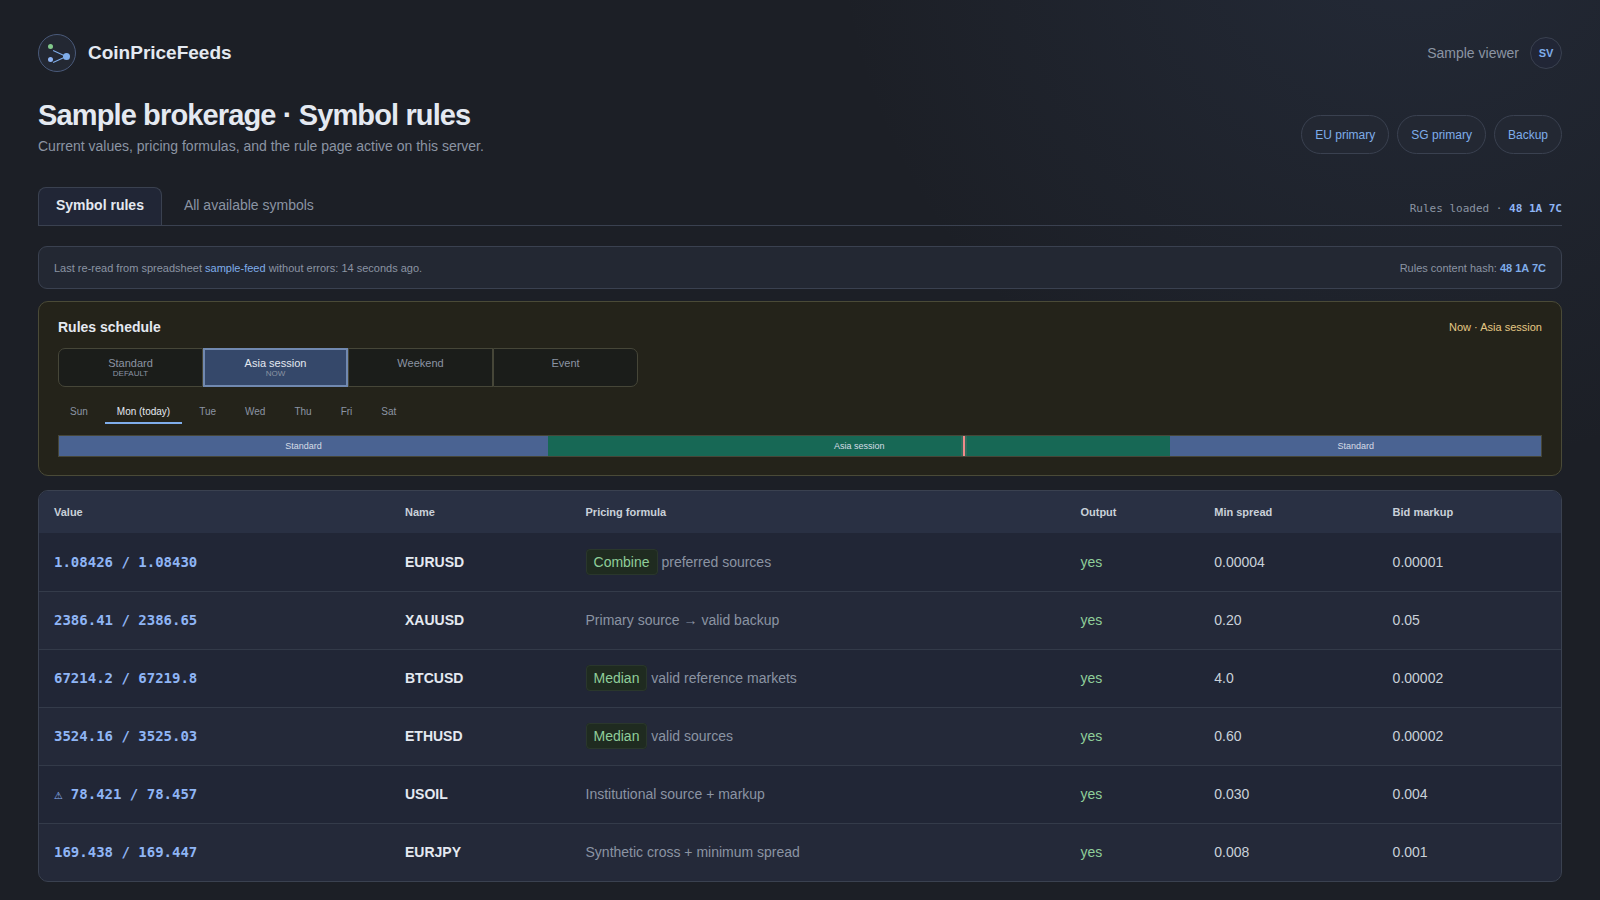Click the Min spread column header
Viewport: 1600px width, 900px height.
tap(1243, 512)
